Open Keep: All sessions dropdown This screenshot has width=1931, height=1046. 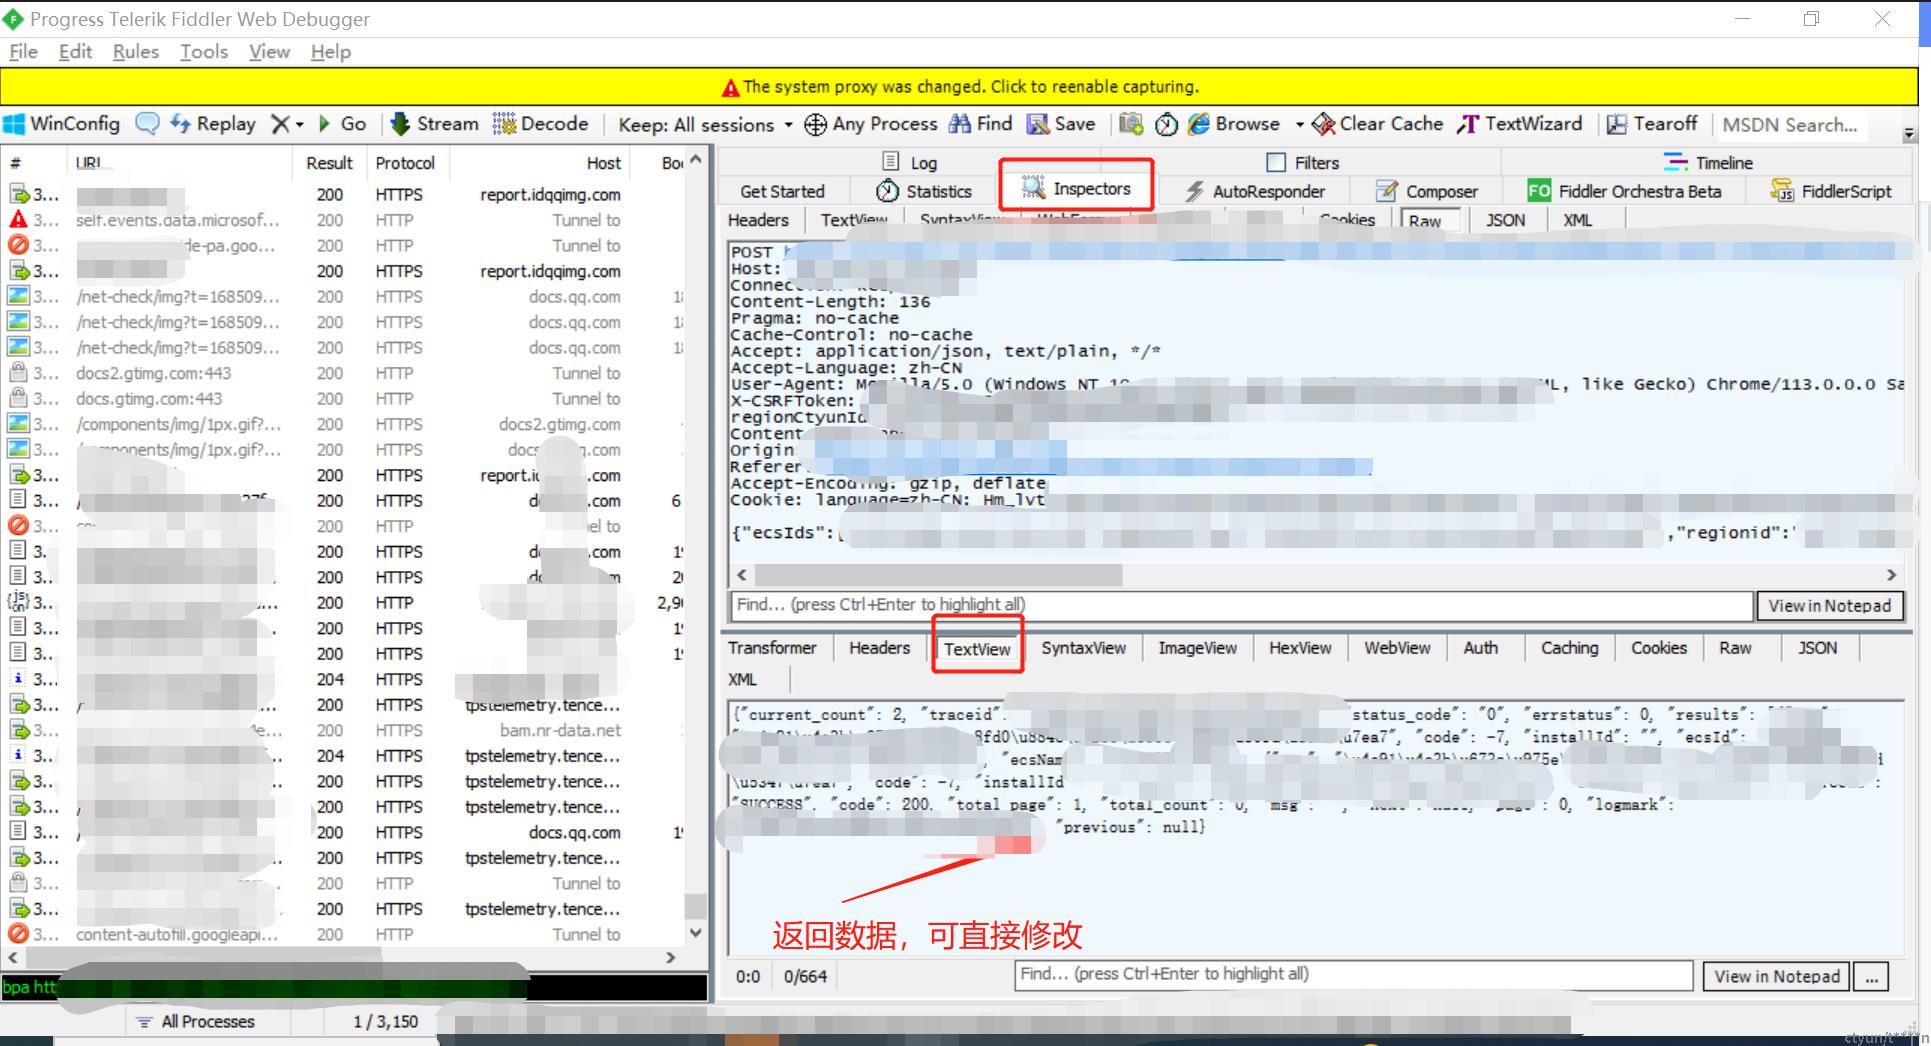[705, 125]
